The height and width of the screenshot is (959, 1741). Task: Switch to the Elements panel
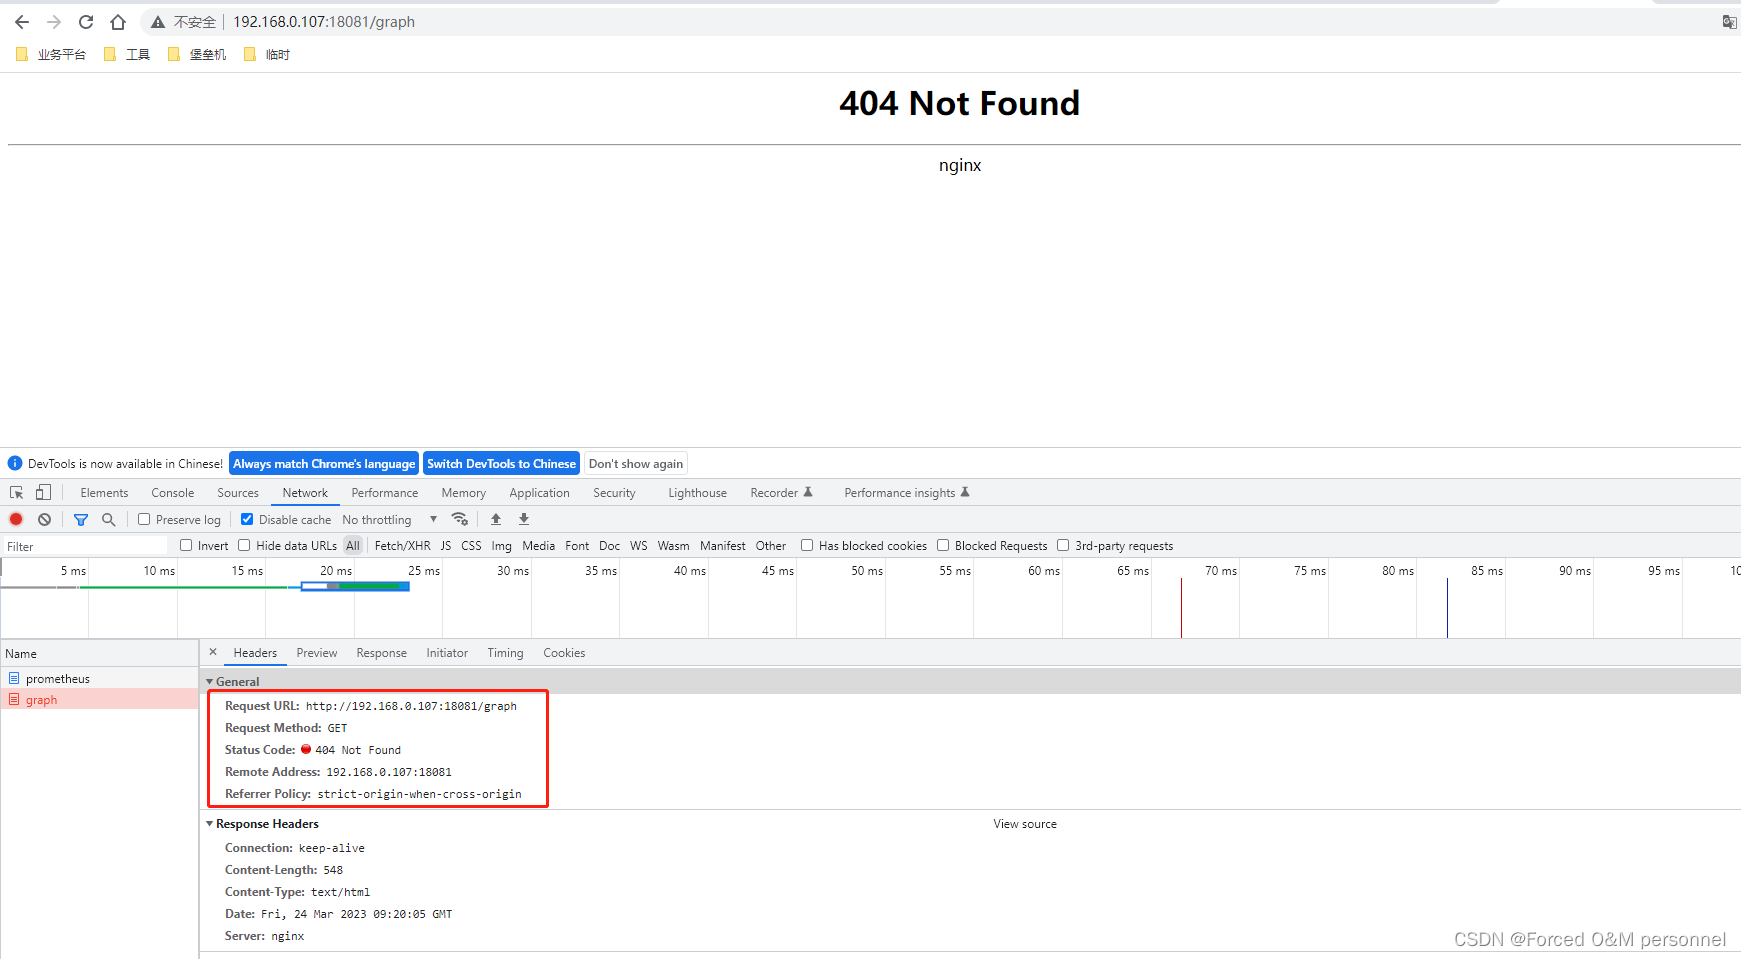click(104, 493)
